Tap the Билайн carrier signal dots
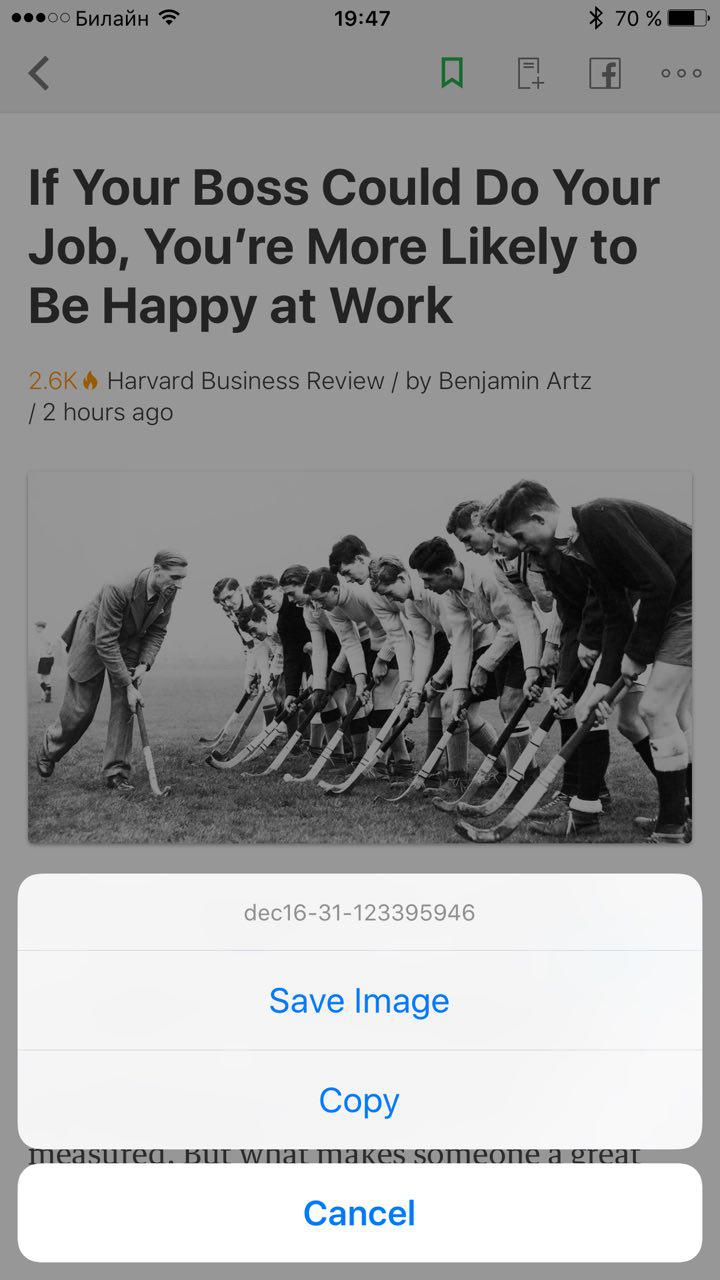The width and height of the screenshot is (720, 1280). tap(40, 18)
